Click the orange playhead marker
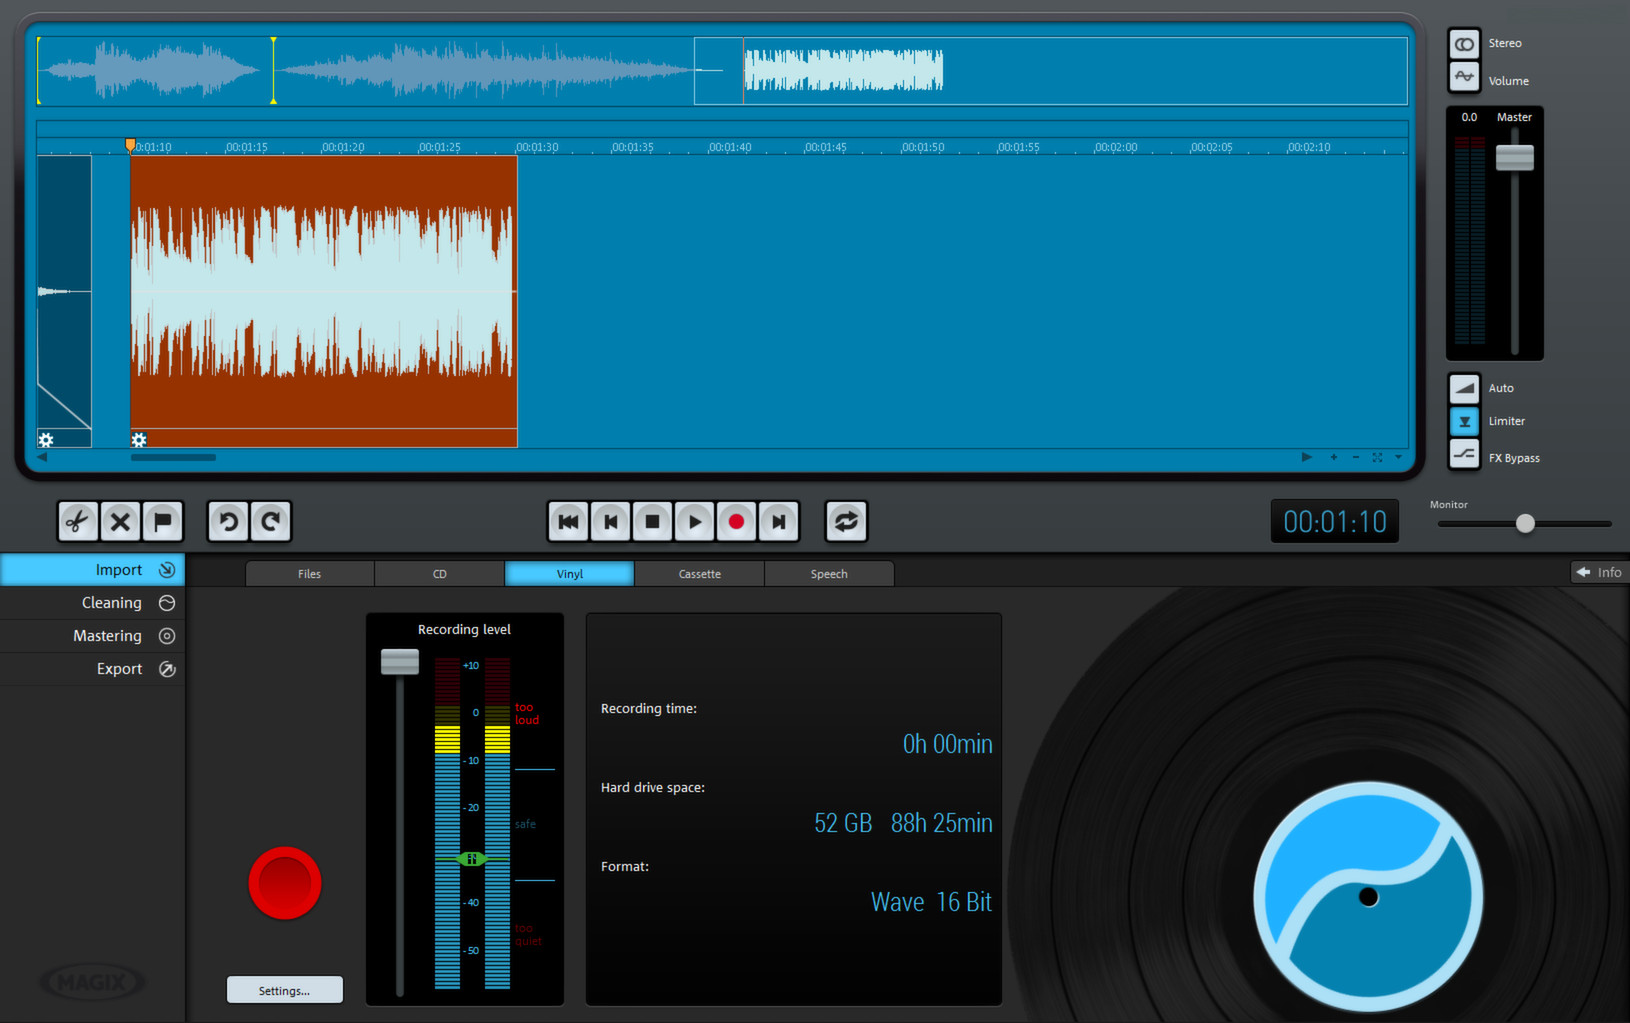The width and height of the screenshot is (1630, 1023). coord(130,145)
